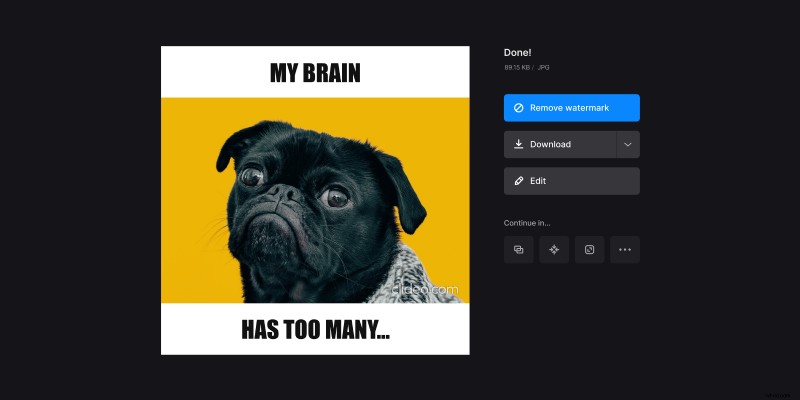Download the finished meme image

[560, 144]
